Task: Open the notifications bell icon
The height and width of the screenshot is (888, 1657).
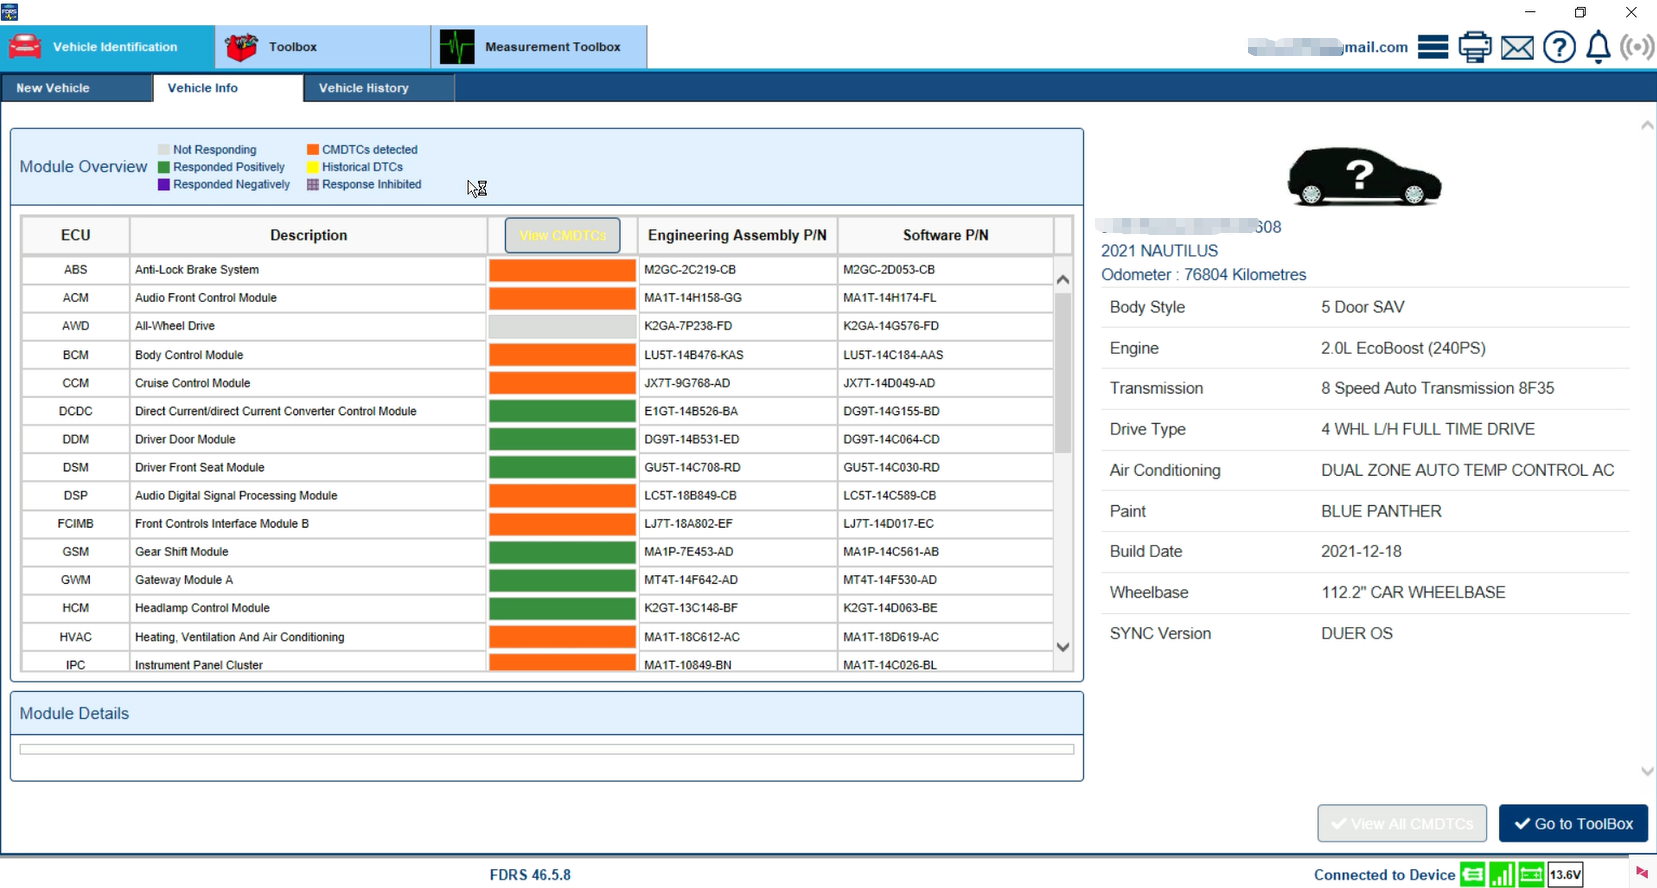Action: point(1598,47)
